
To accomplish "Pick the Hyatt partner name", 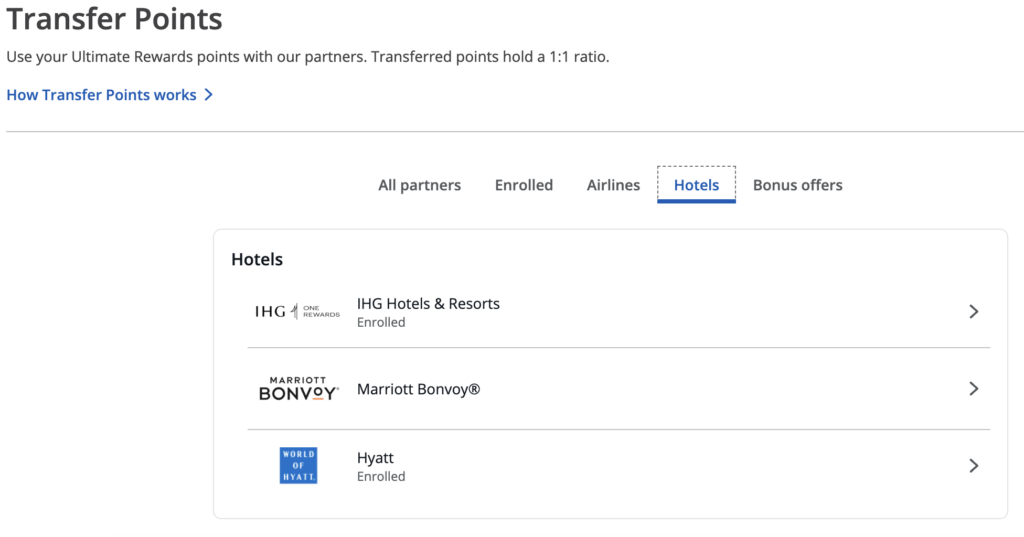I will click(375, 458).
